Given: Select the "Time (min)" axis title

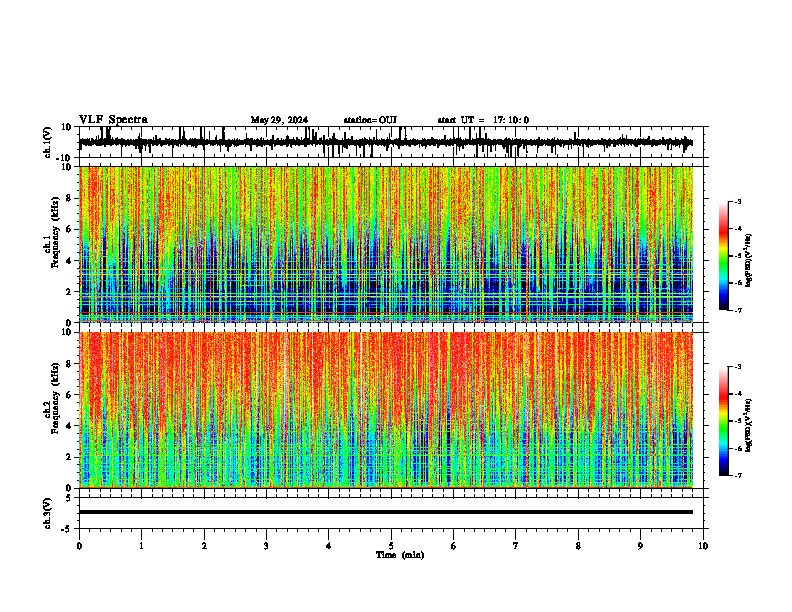Looking at the screenshot, I should click(x=400, y=555).
